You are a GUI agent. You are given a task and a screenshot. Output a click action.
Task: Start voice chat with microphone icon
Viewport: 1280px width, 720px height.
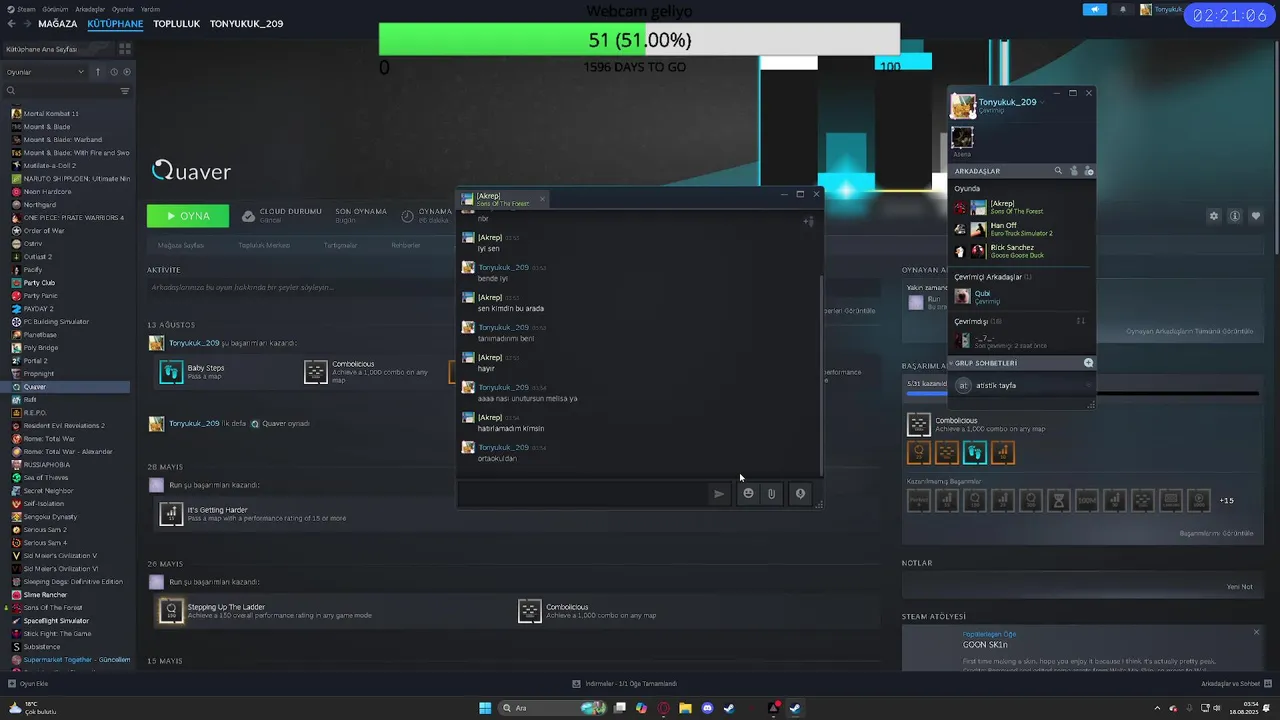(x=800, y=494)
